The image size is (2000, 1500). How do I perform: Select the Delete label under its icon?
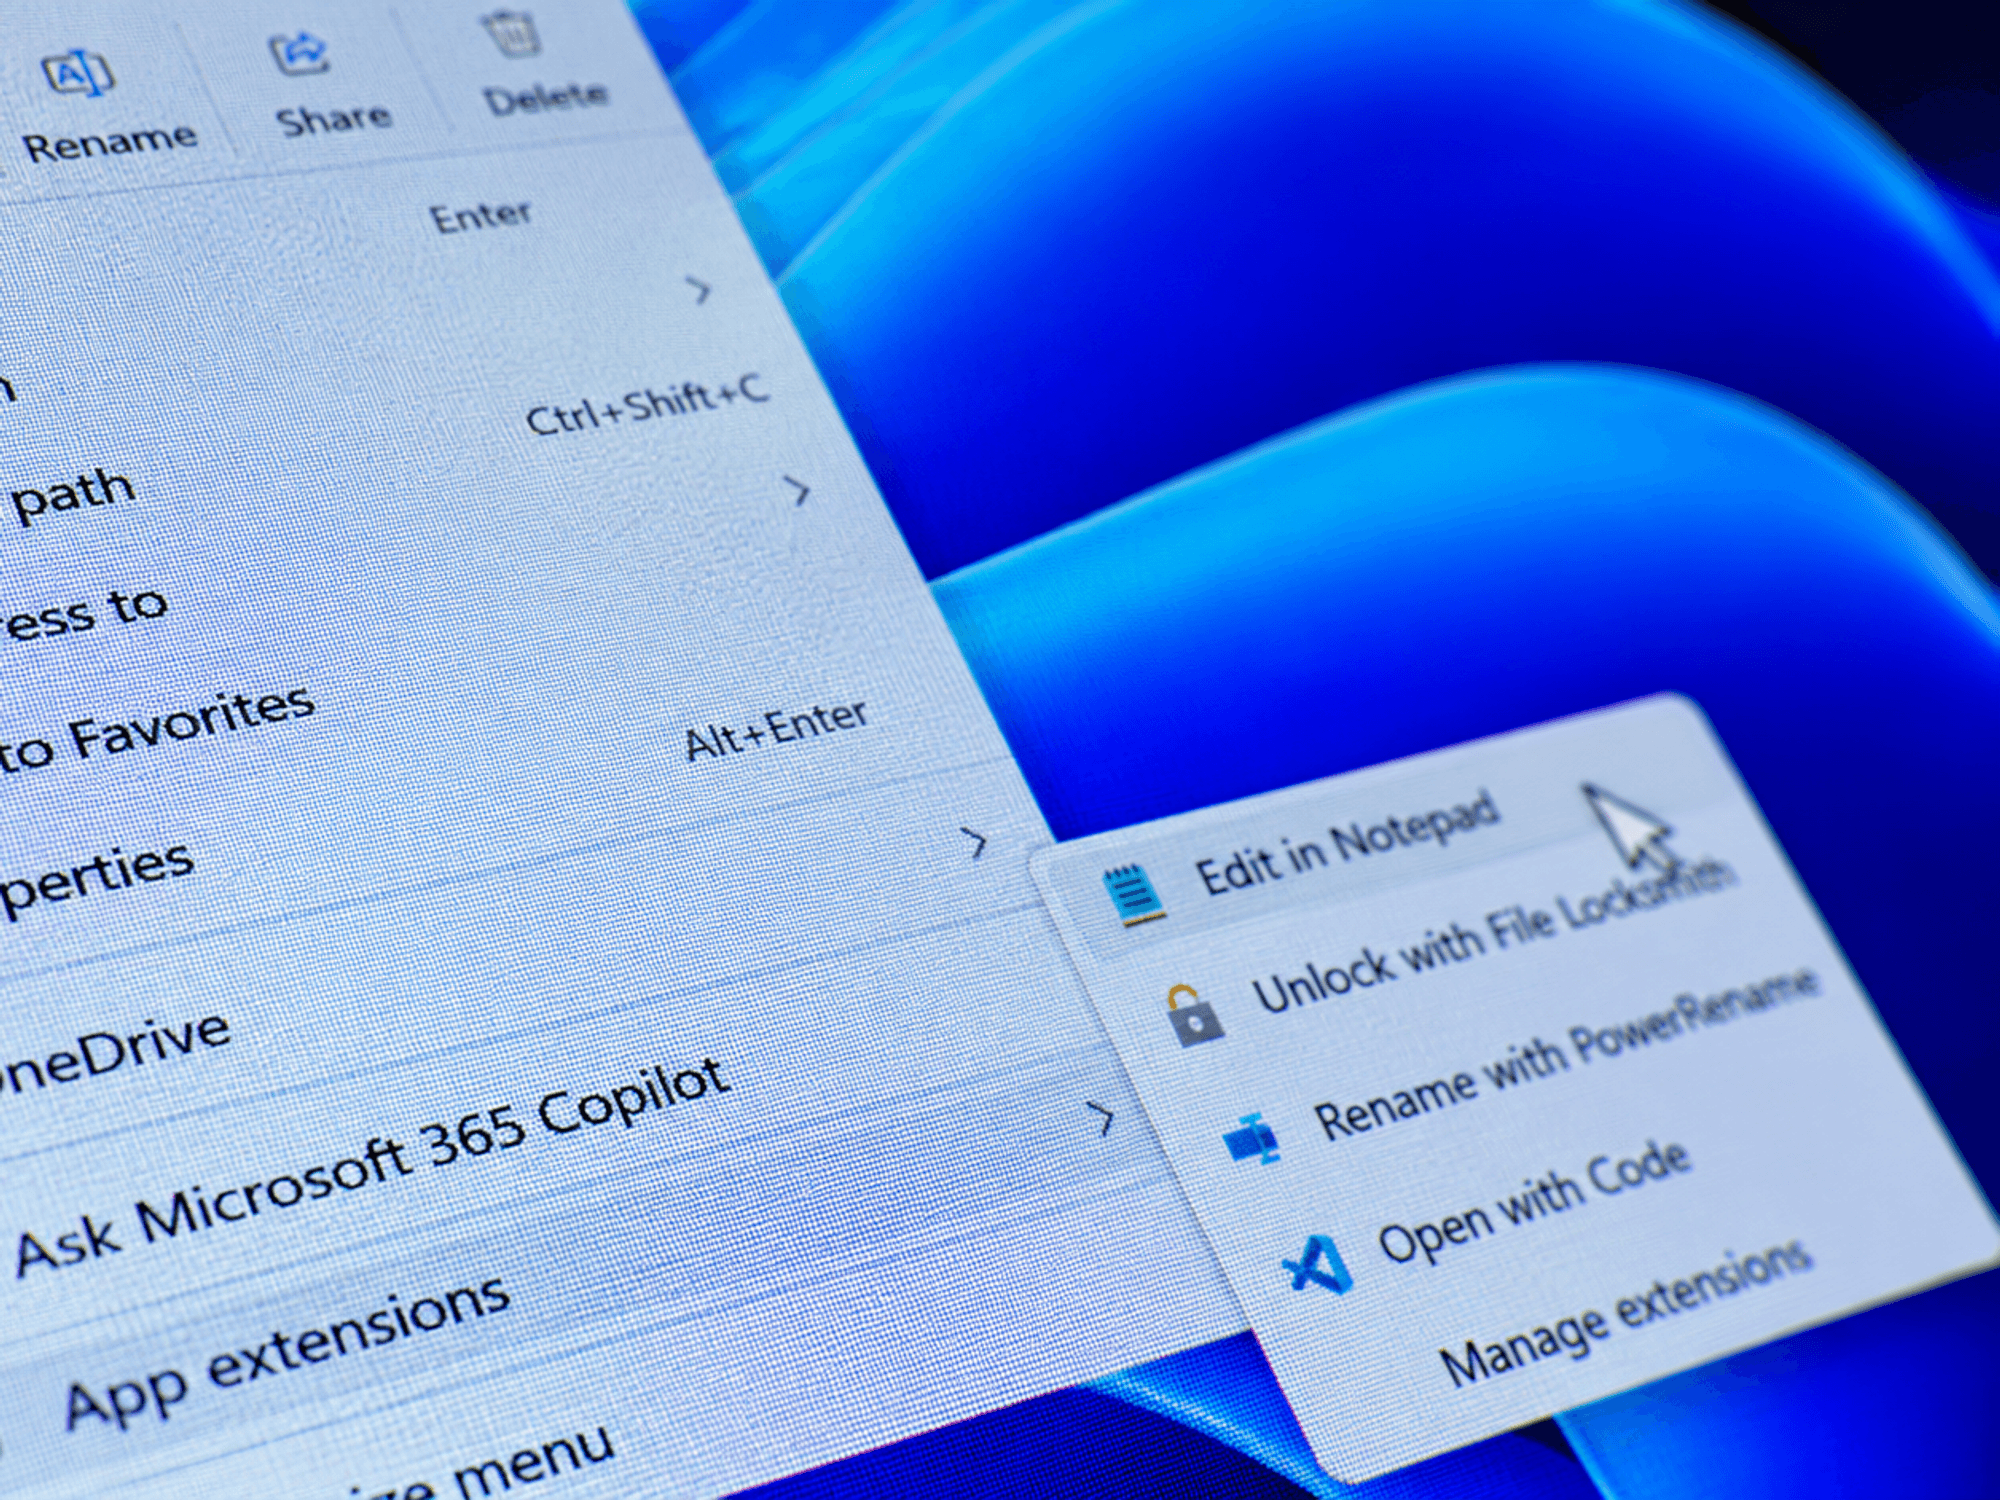click(x=546, y=97)
